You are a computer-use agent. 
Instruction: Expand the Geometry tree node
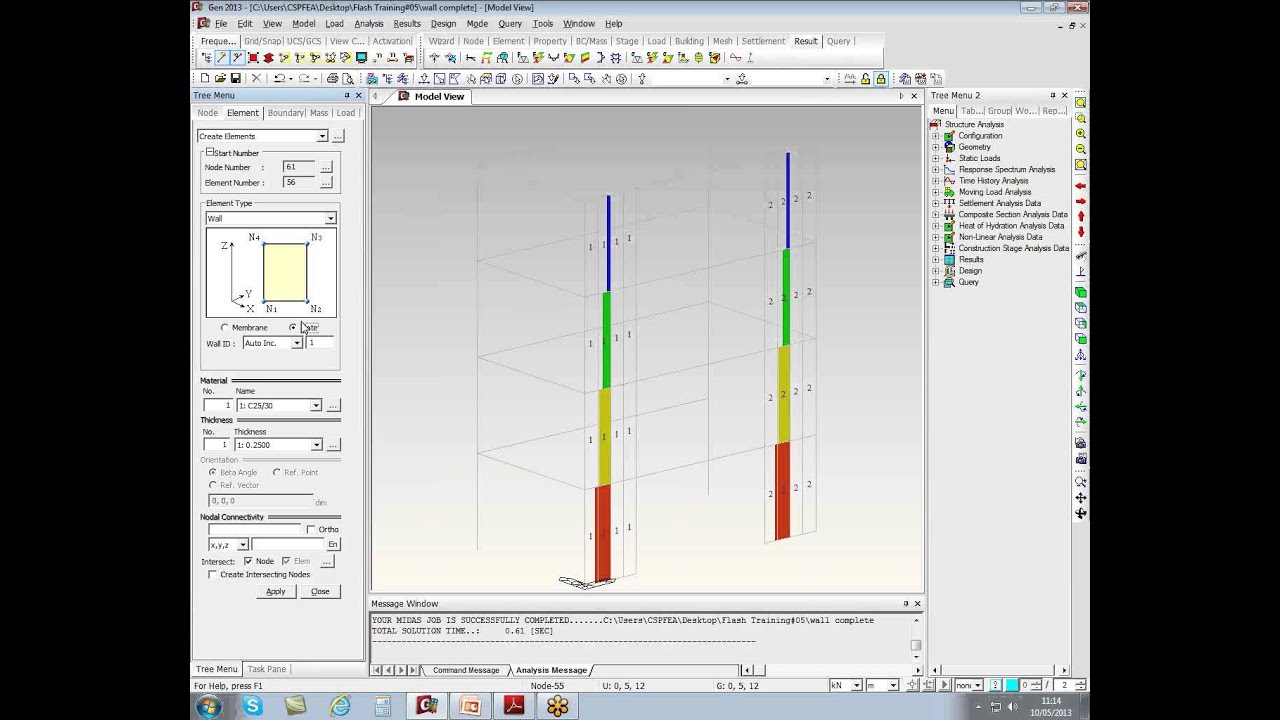pos(936,147)
